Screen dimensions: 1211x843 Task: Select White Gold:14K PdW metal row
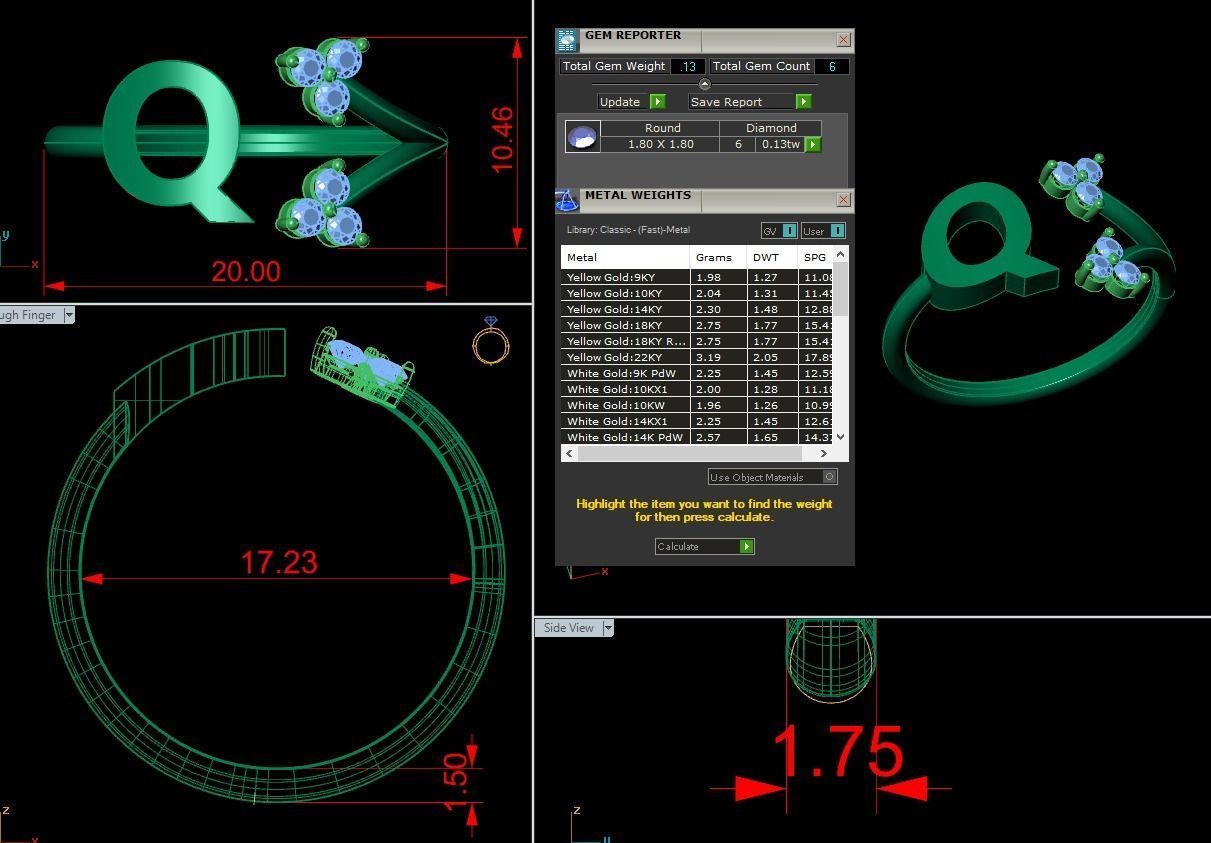625,437
